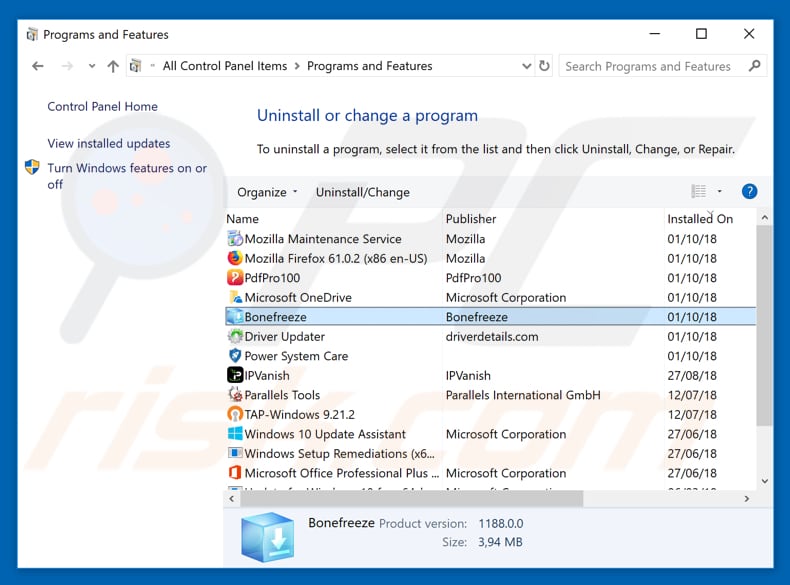Viewport: 790px width, 585px height.
Task: Open Control Panel Home link
Action: coord(102,106)
